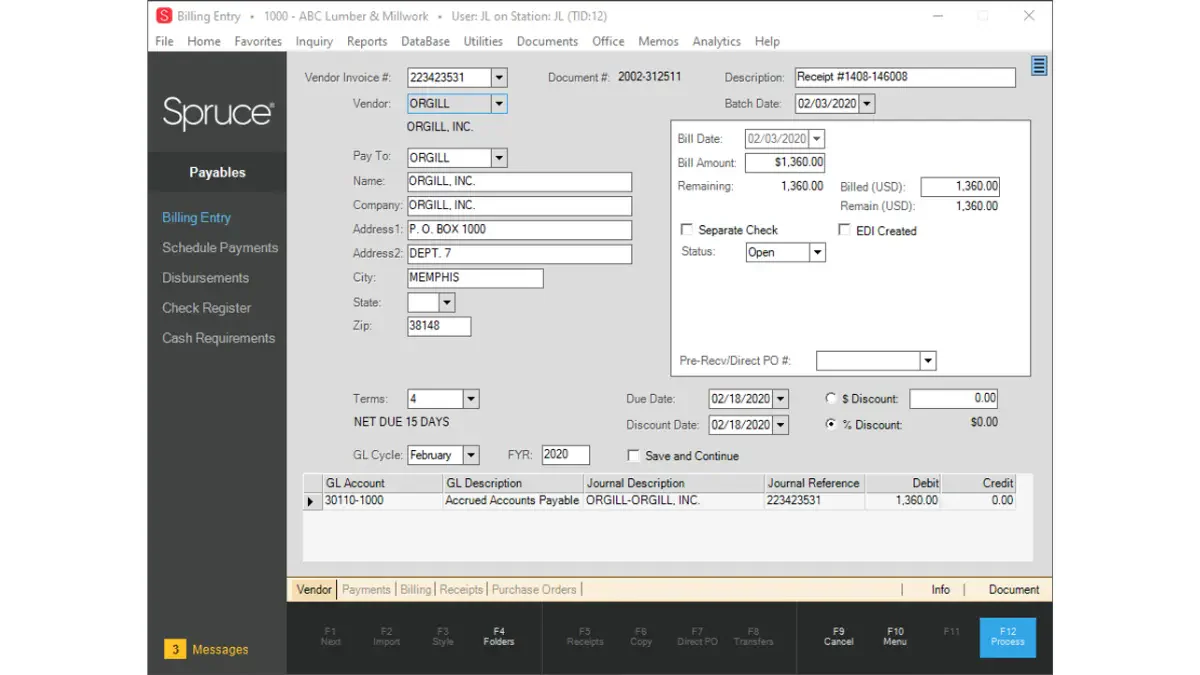Toggle the EDI Created checkbox
1200x675 pixels.
click(845, 230)
